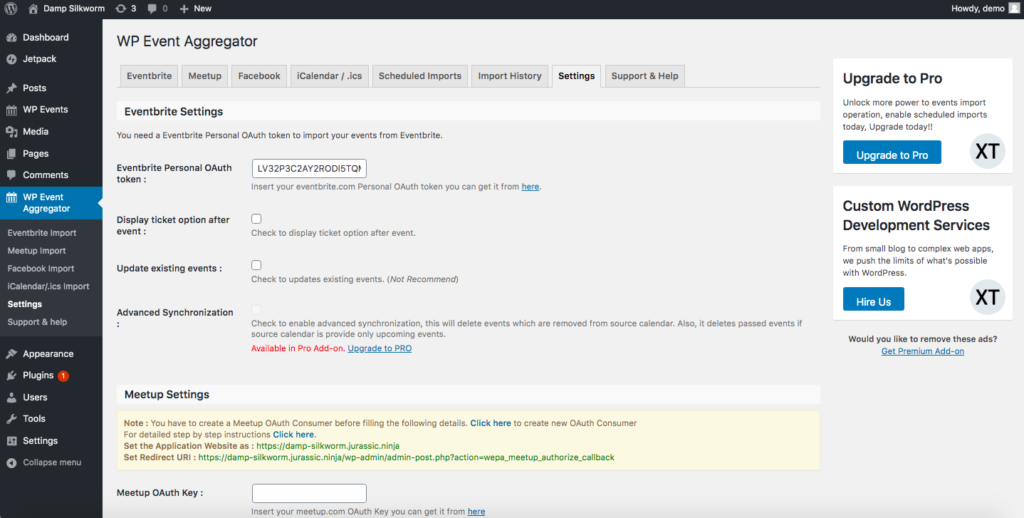Open Facebook Import submenu item
The height and width of the screenshot is (518, 1024).
(x=40, y=268)
